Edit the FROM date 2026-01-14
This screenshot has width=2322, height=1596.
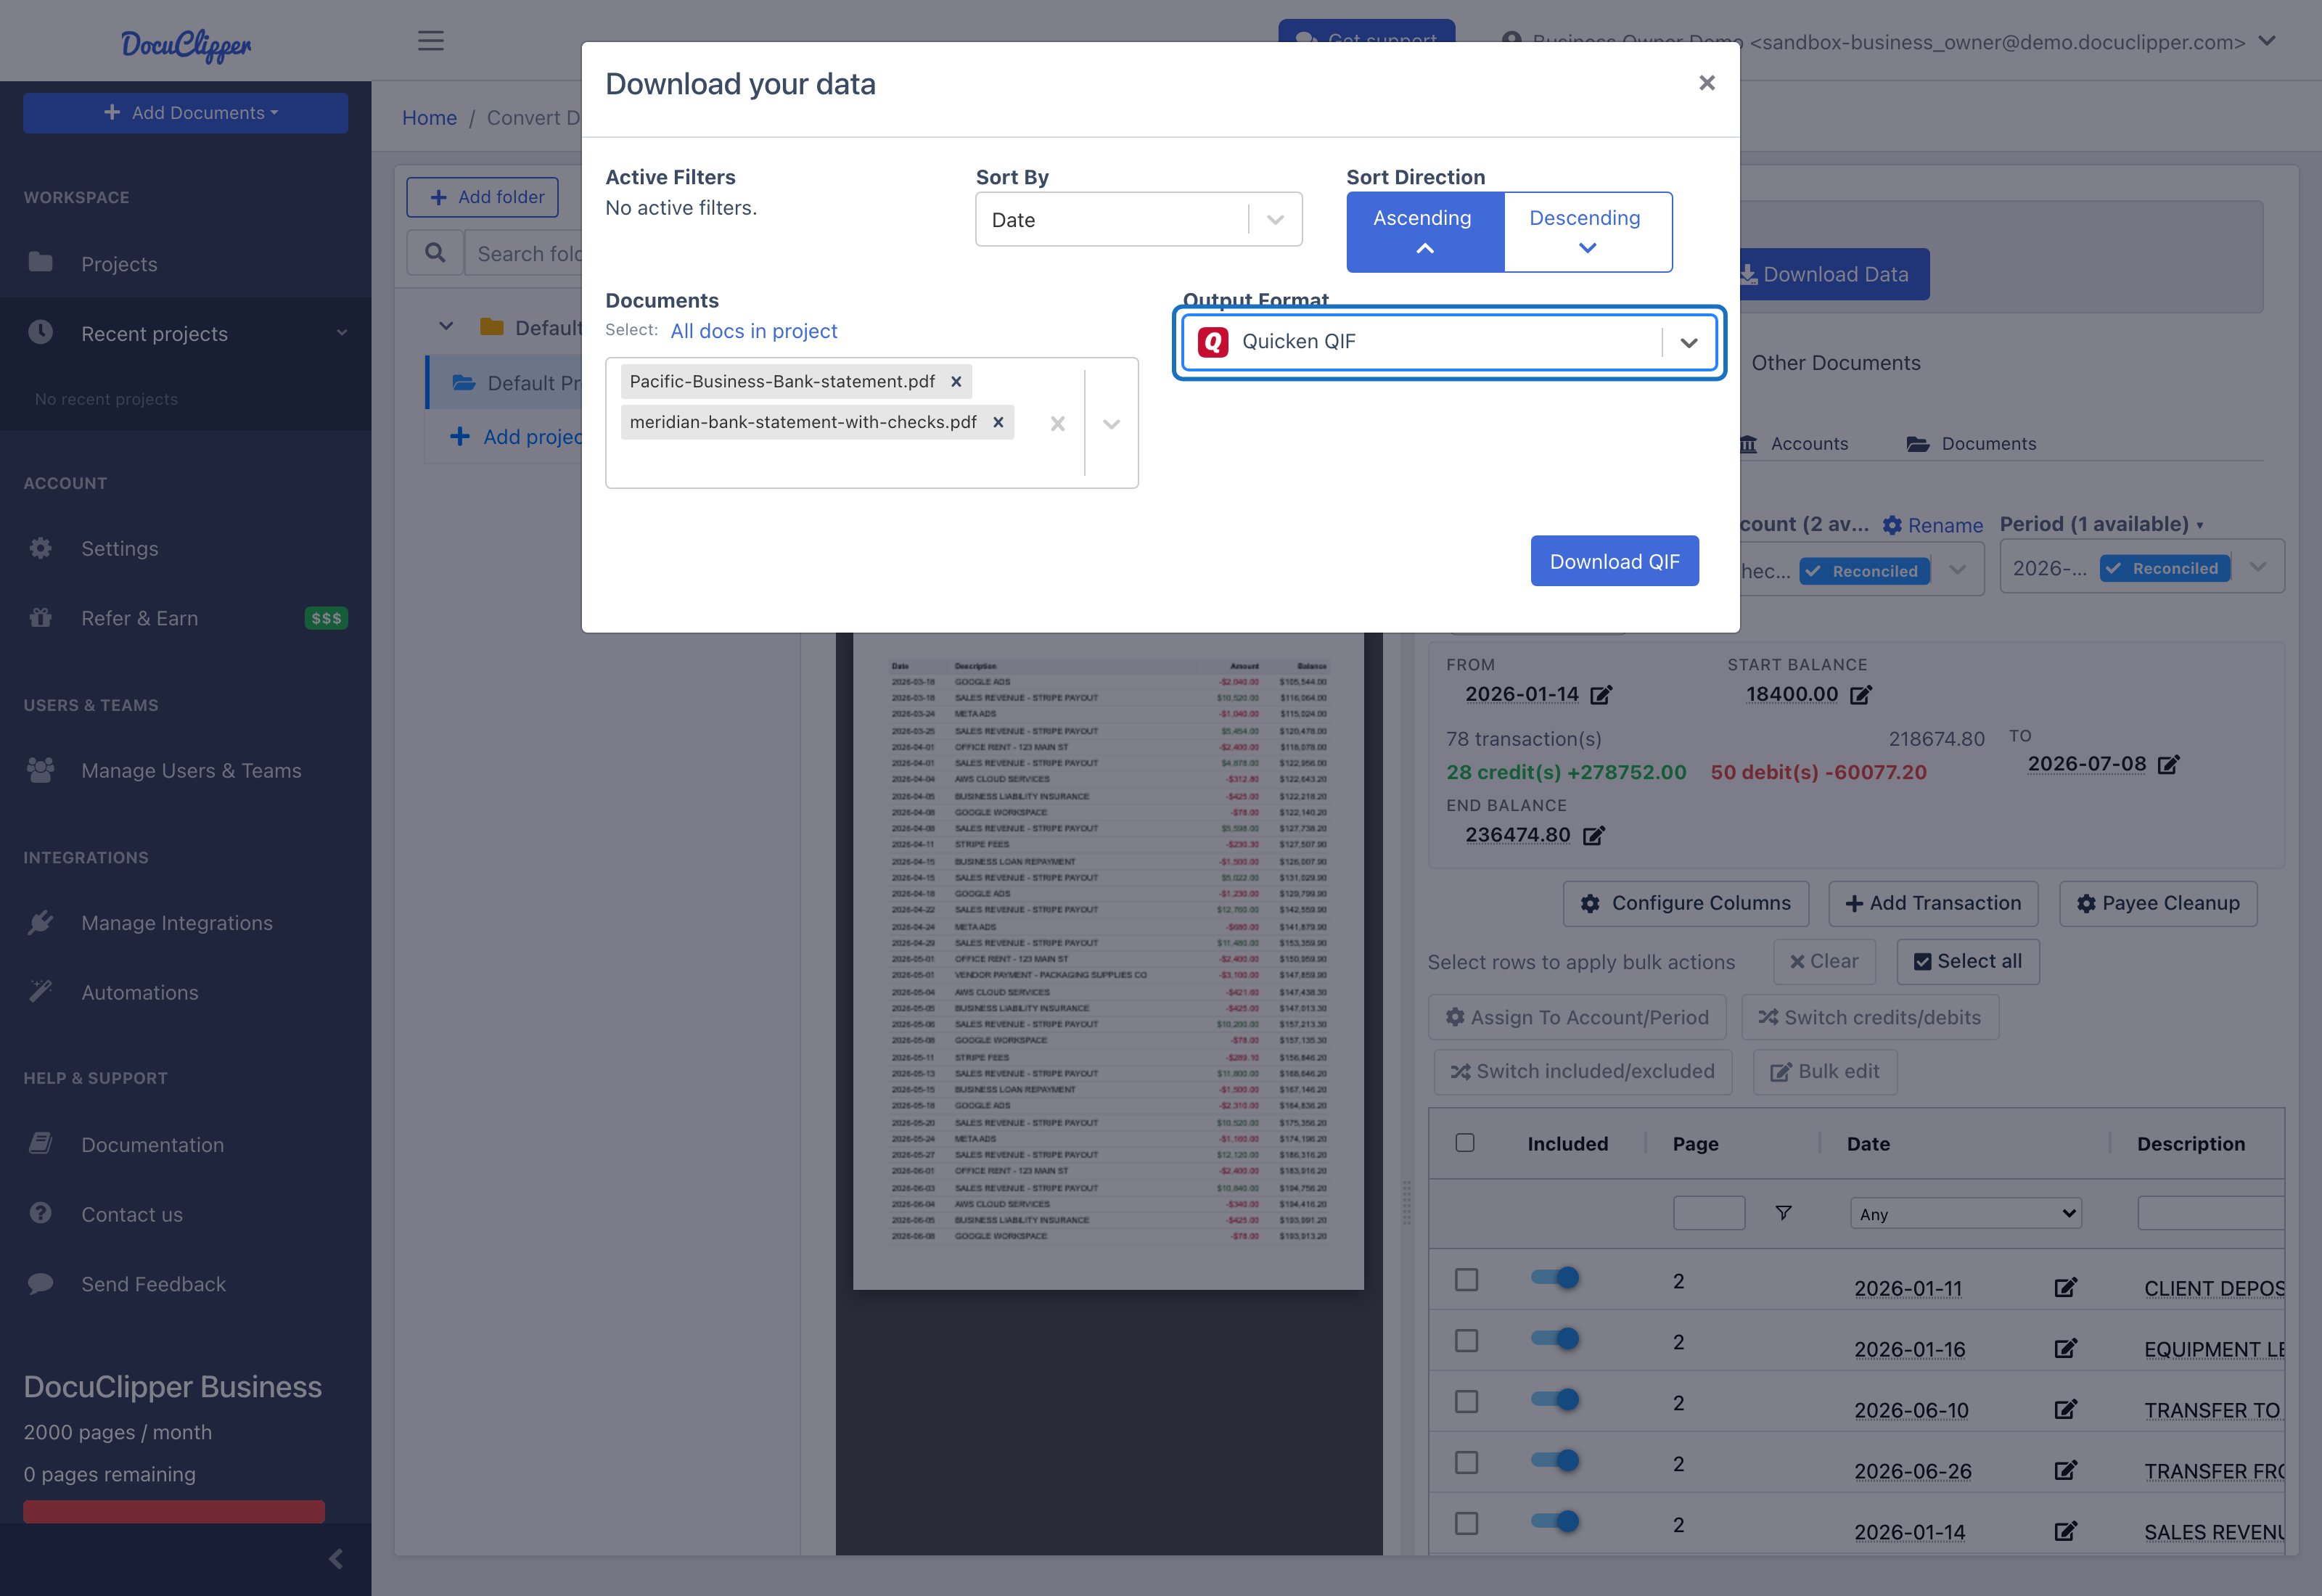tap(1600, 694)
